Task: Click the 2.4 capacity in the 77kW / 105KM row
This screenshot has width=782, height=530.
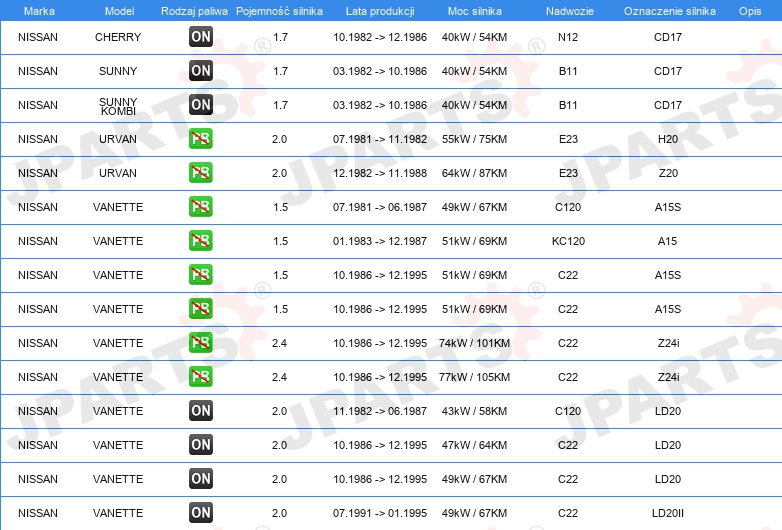Action: pos(279,377)
